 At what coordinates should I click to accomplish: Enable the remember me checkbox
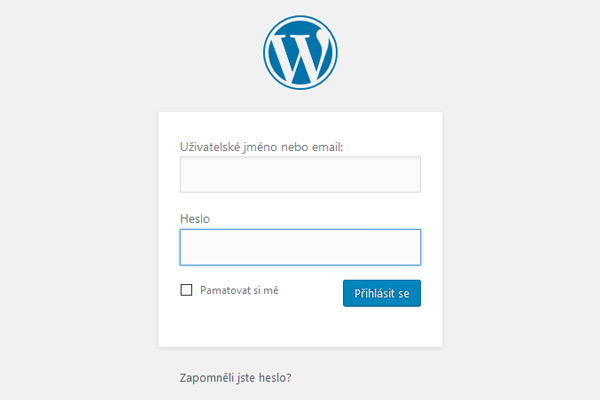click(x=186, y=291)
